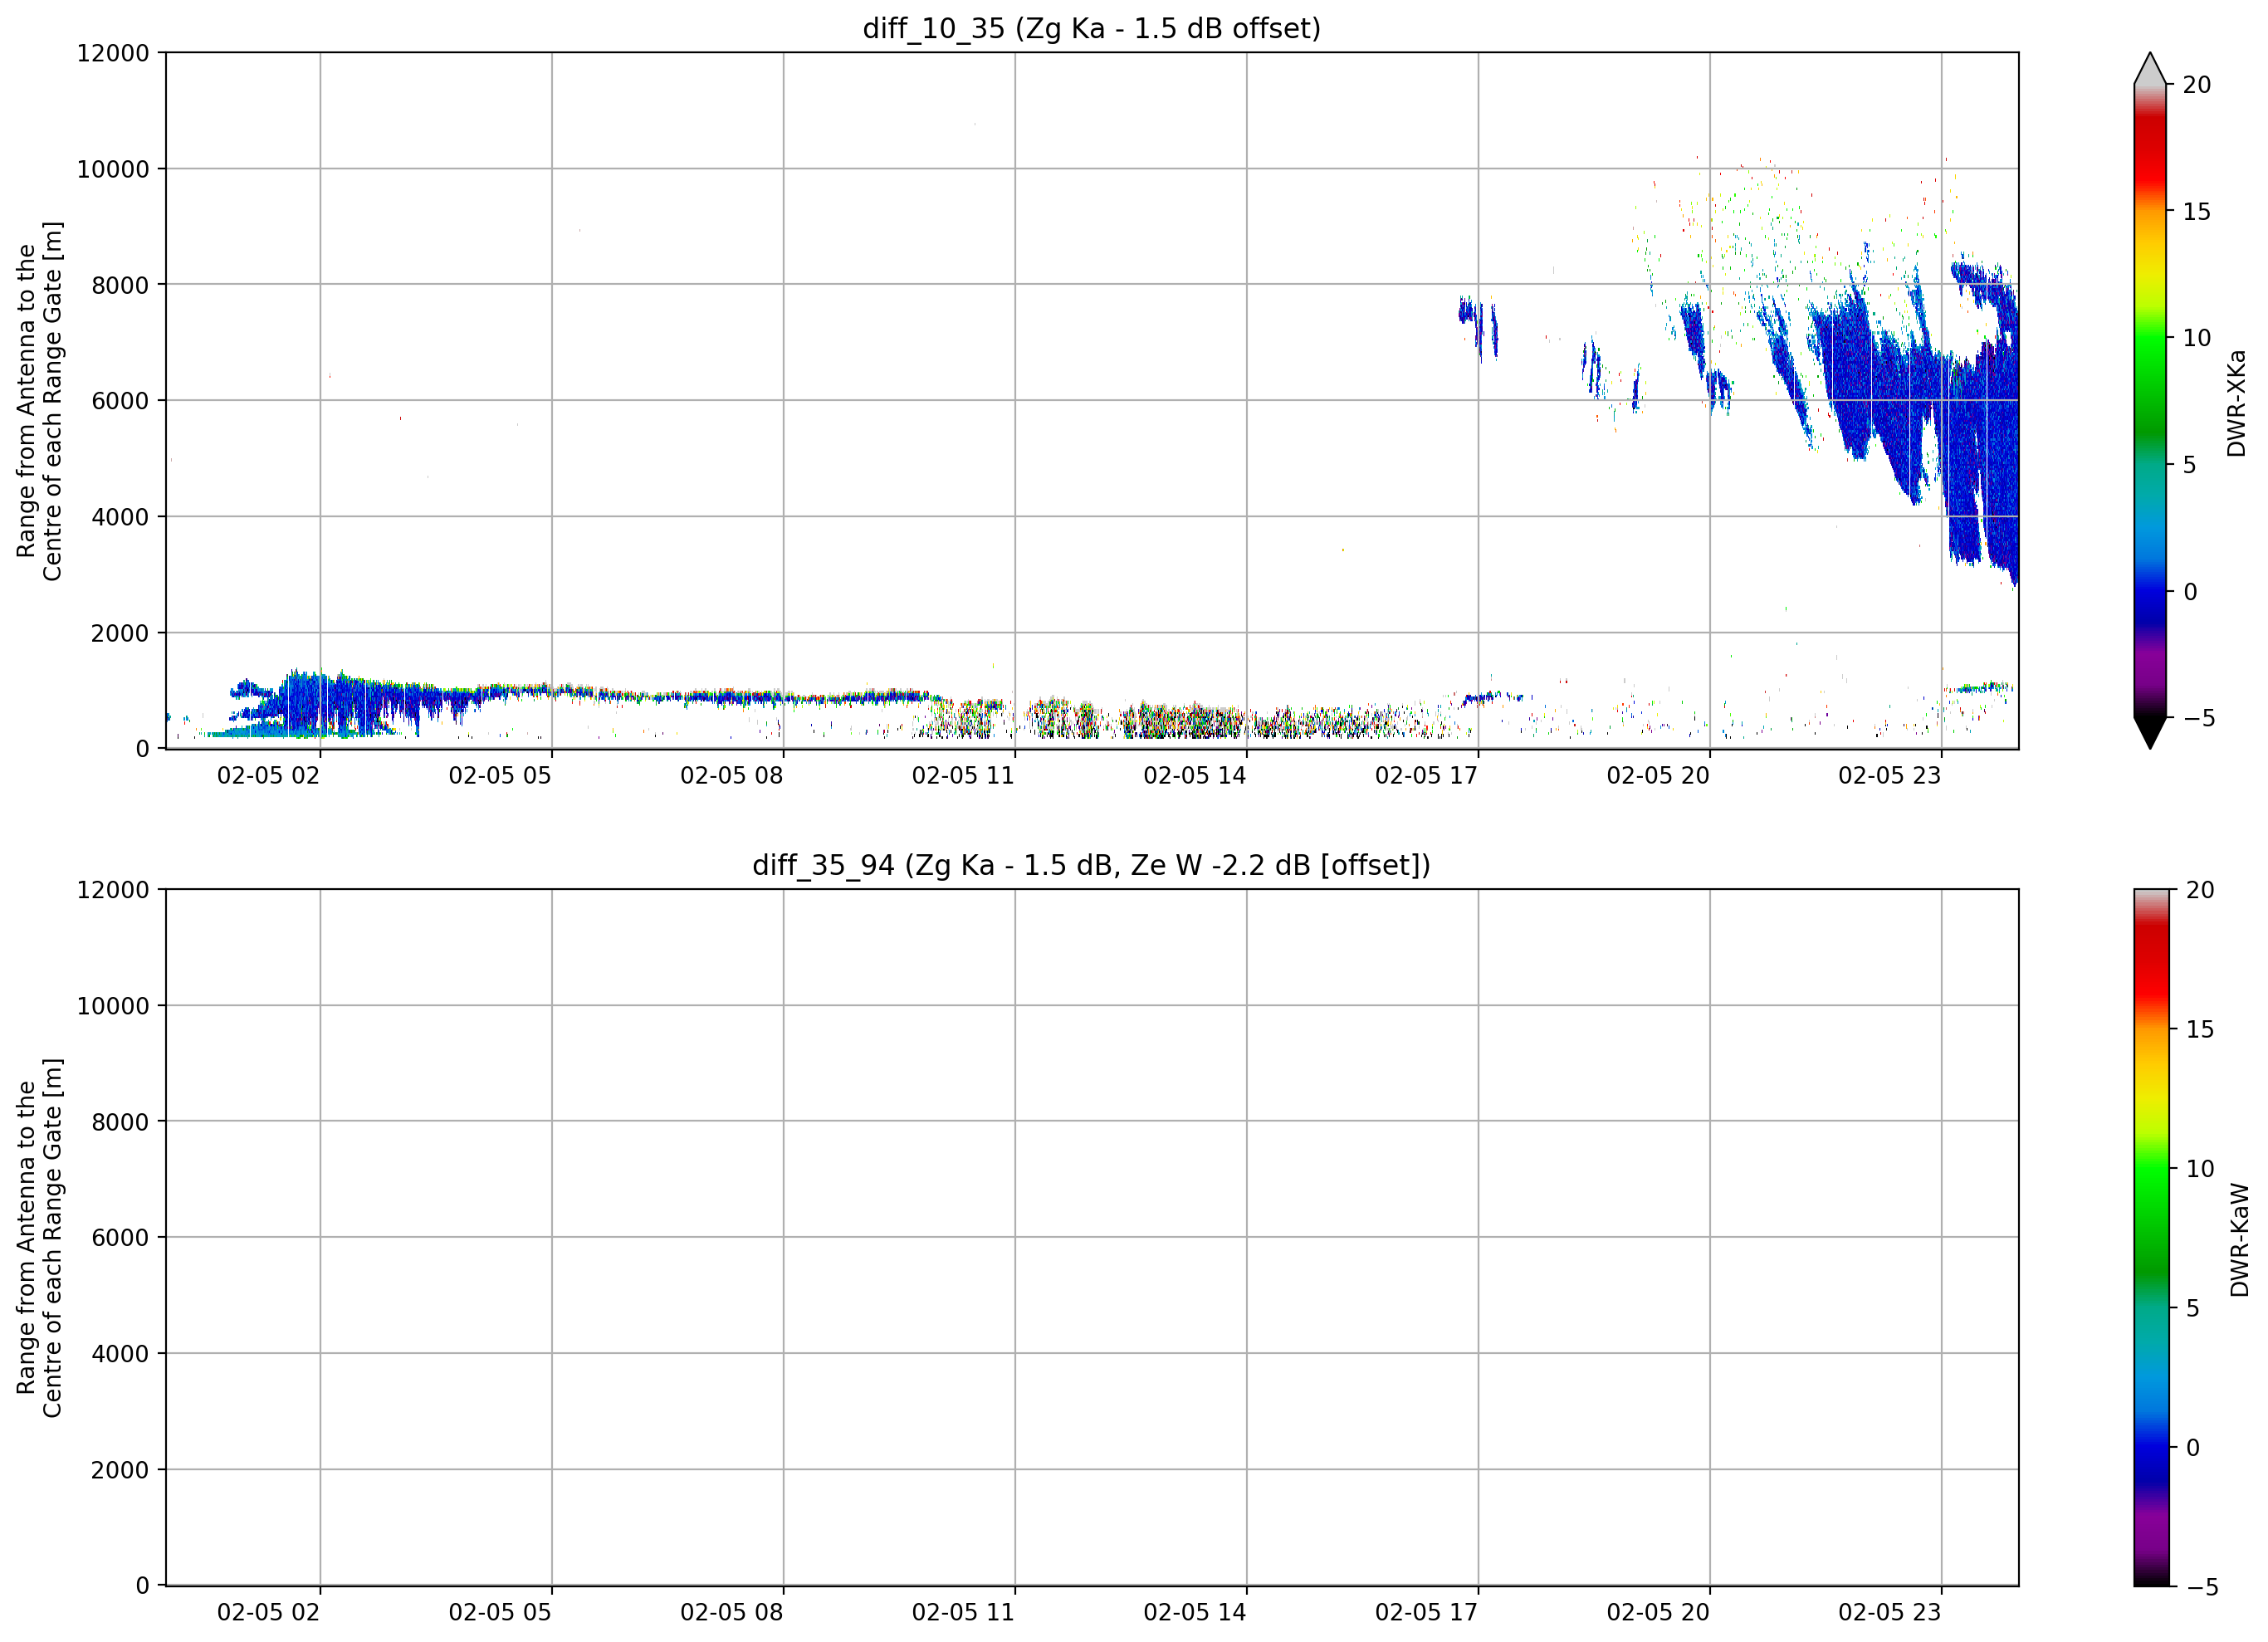Click bottom plot x tick 02-05 08
The image size is (2268, 1642).
(731, 1613)
